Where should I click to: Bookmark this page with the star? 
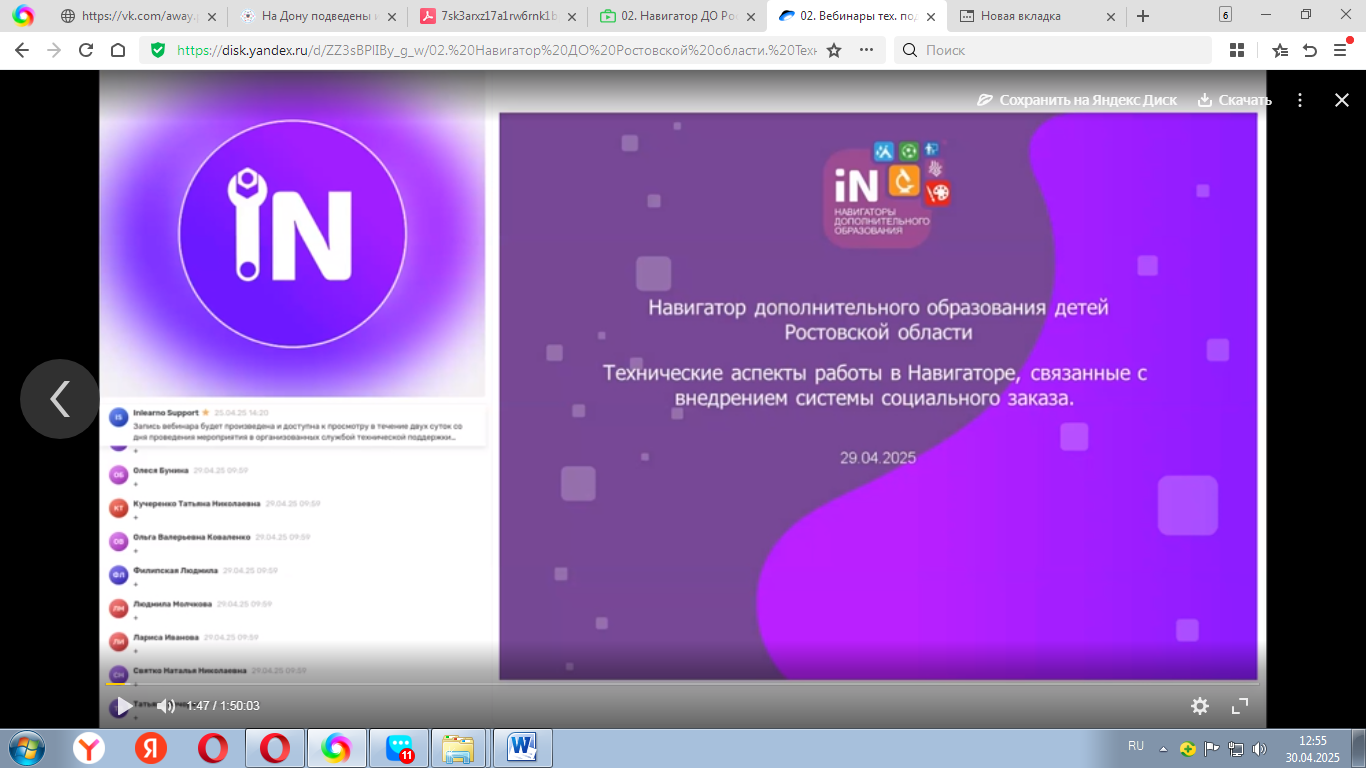coord(834,50)
